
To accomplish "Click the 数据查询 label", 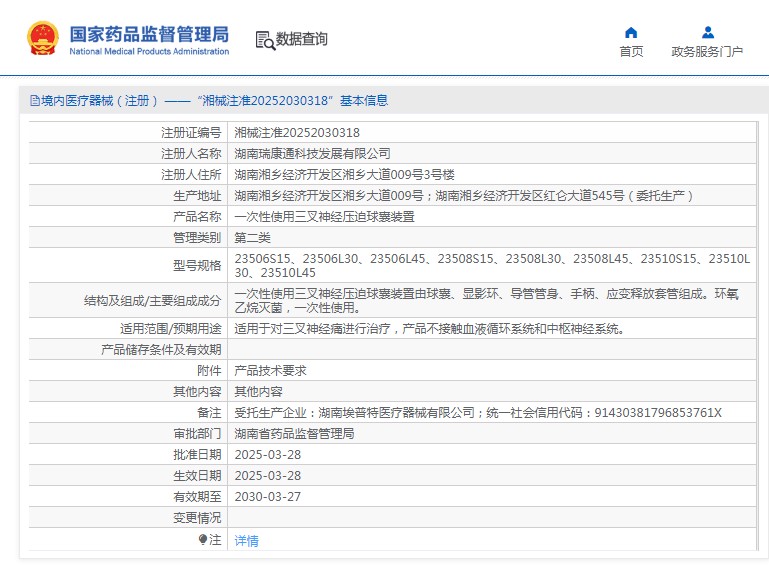I will click(x=301, y=39).
